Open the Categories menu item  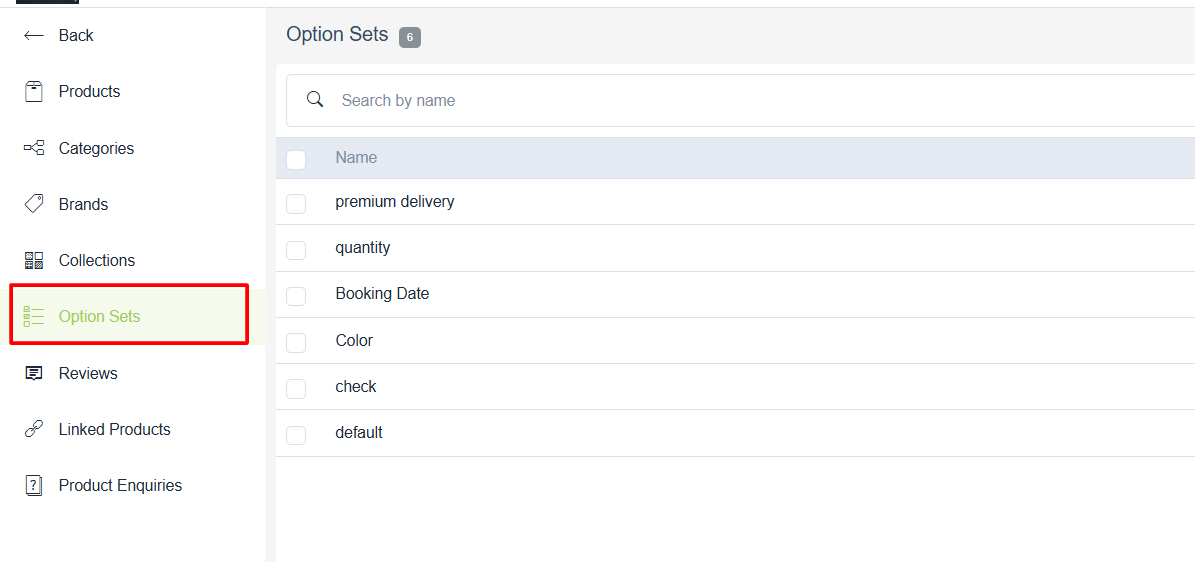pyautogui.click(x=96, y=148)
